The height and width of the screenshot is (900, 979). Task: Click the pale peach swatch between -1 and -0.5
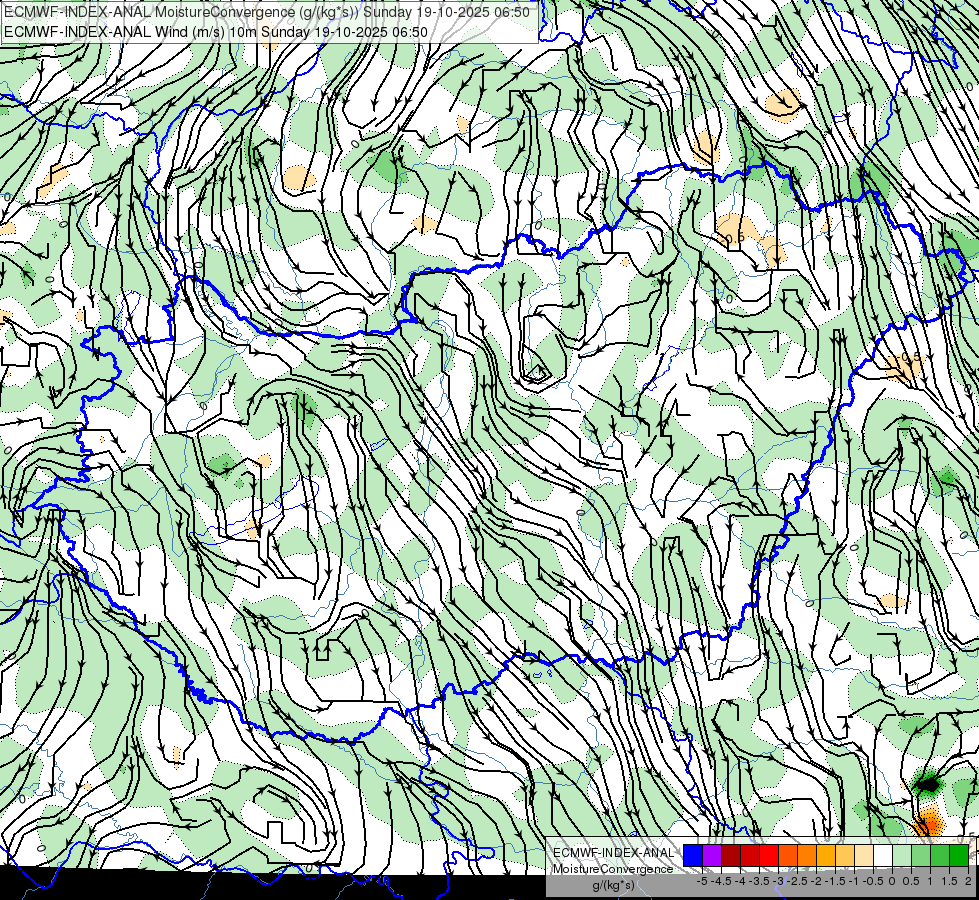coord(864,856)
